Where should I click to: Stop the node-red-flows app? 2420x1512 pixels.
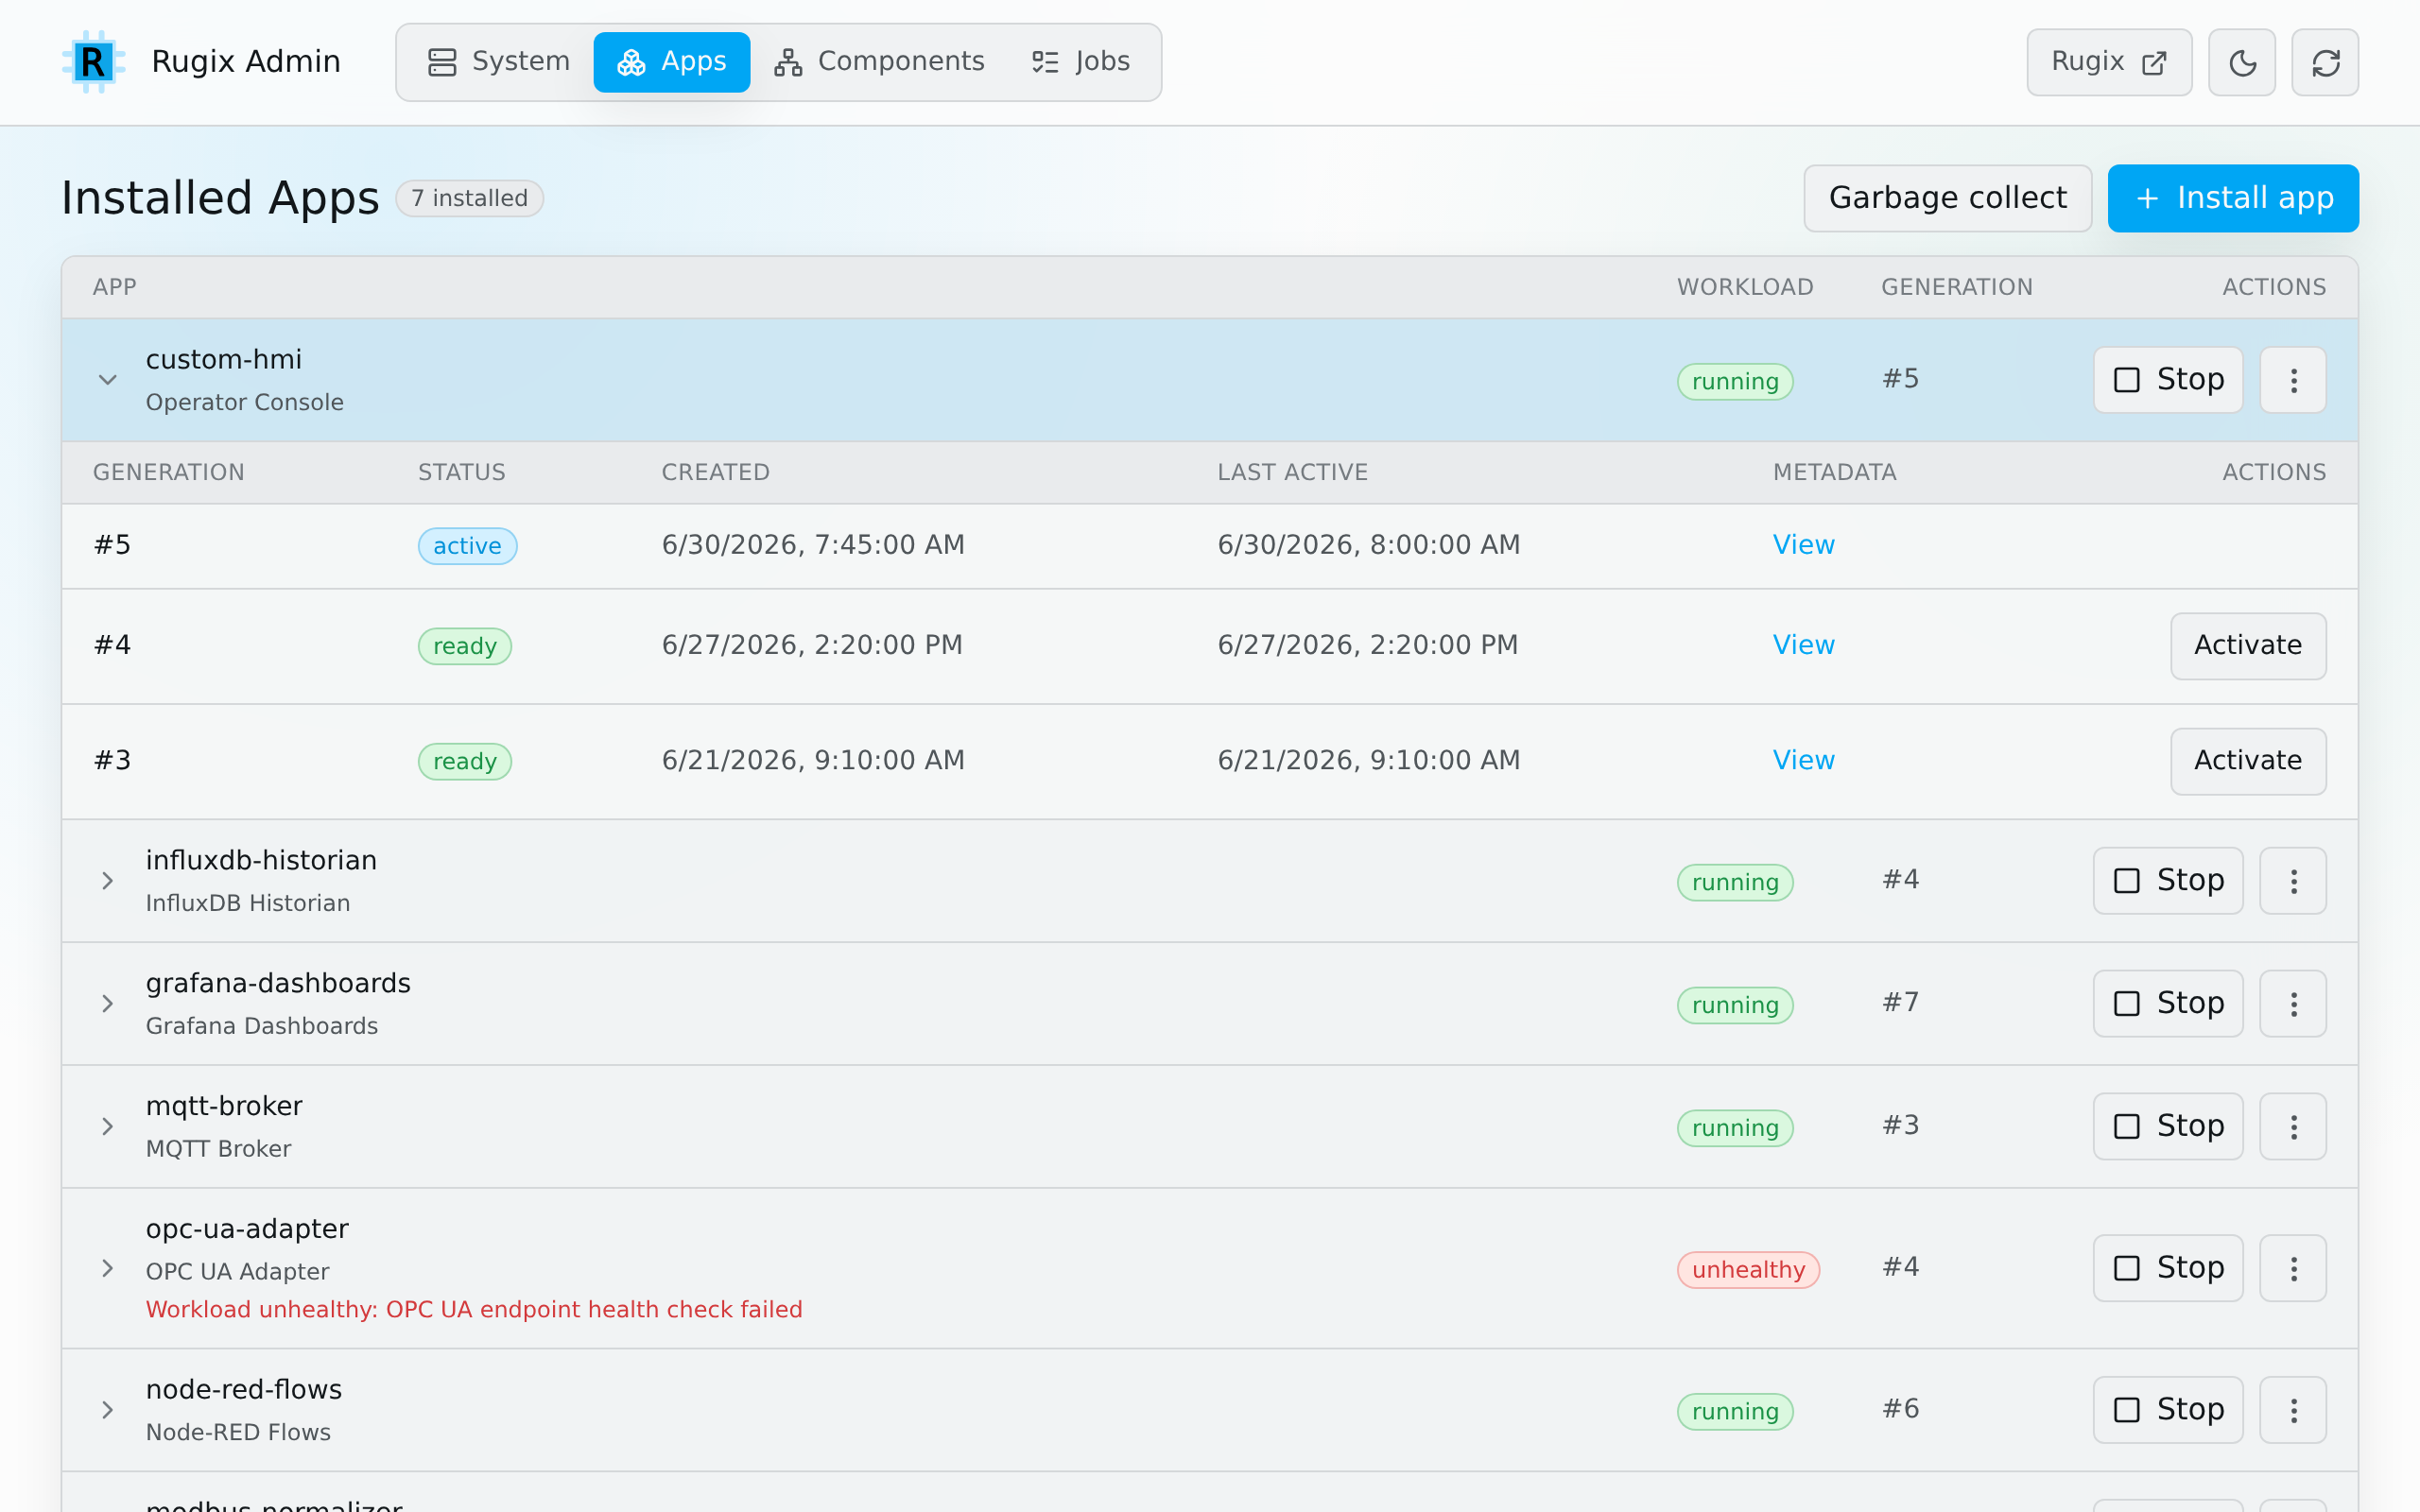(x=2168, y=1411)
